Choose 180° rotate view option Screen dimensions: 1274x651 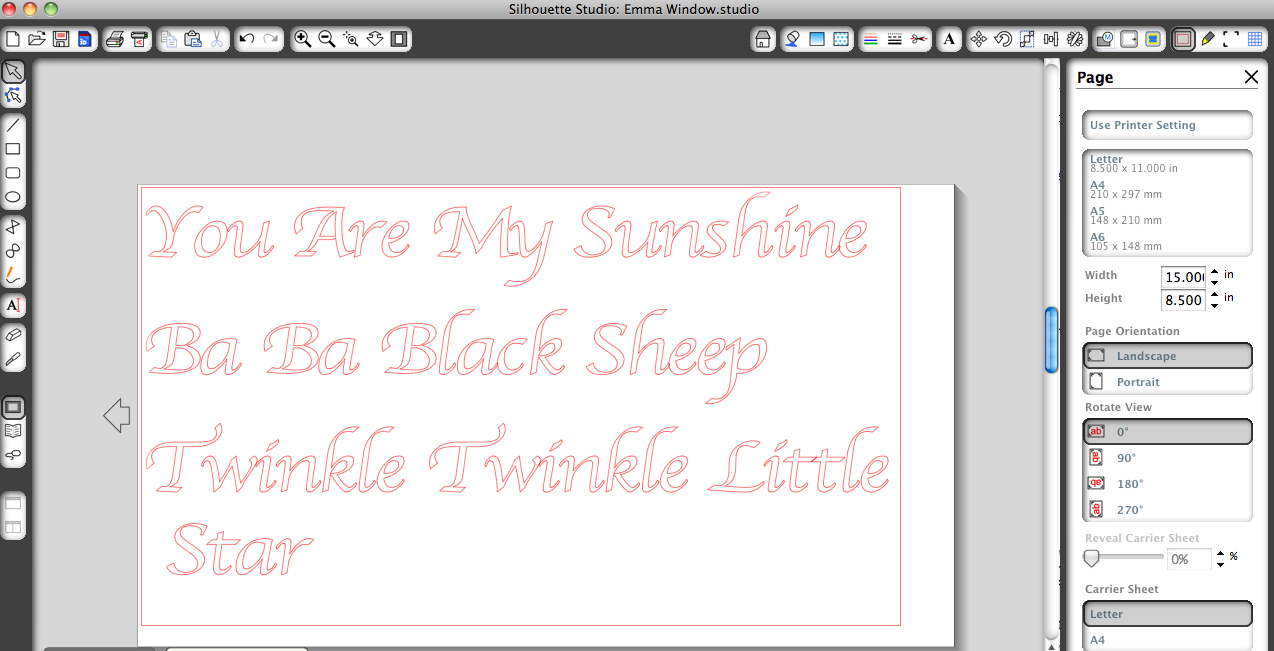click(x=1167, y=484)
